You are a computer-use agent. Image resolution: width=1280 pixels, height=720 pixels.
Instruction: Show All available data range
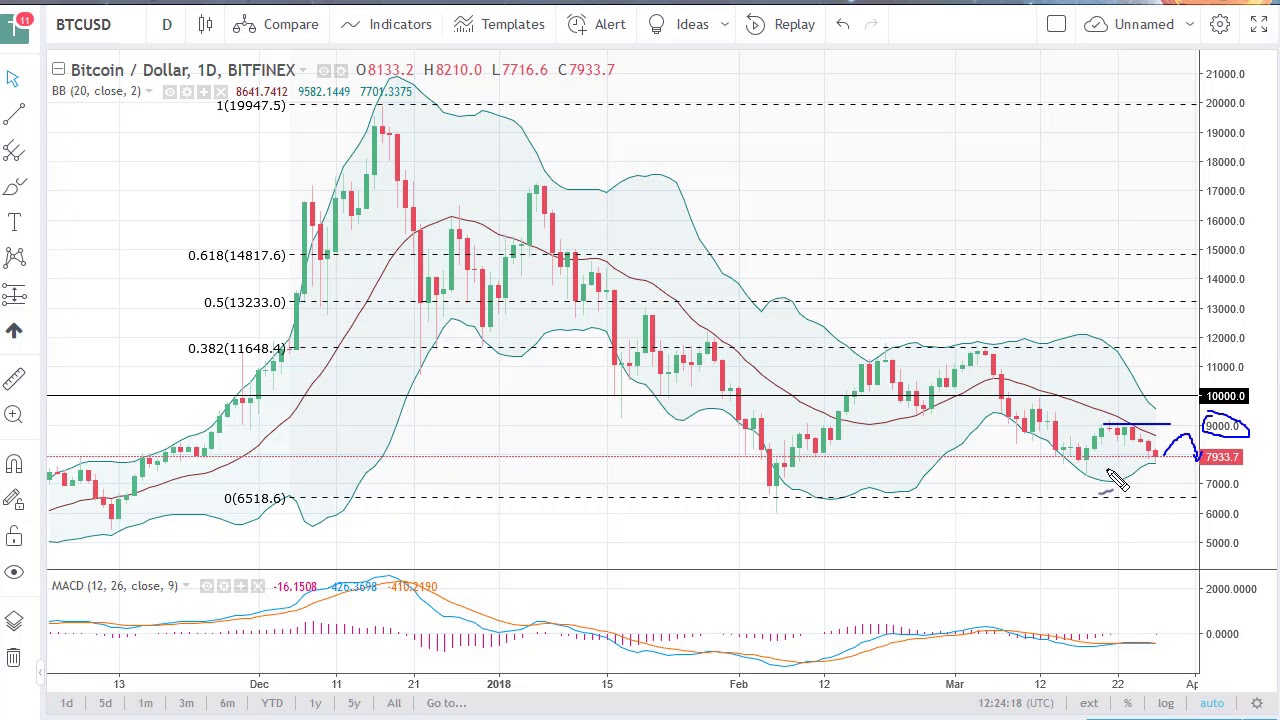click(394, 703)
